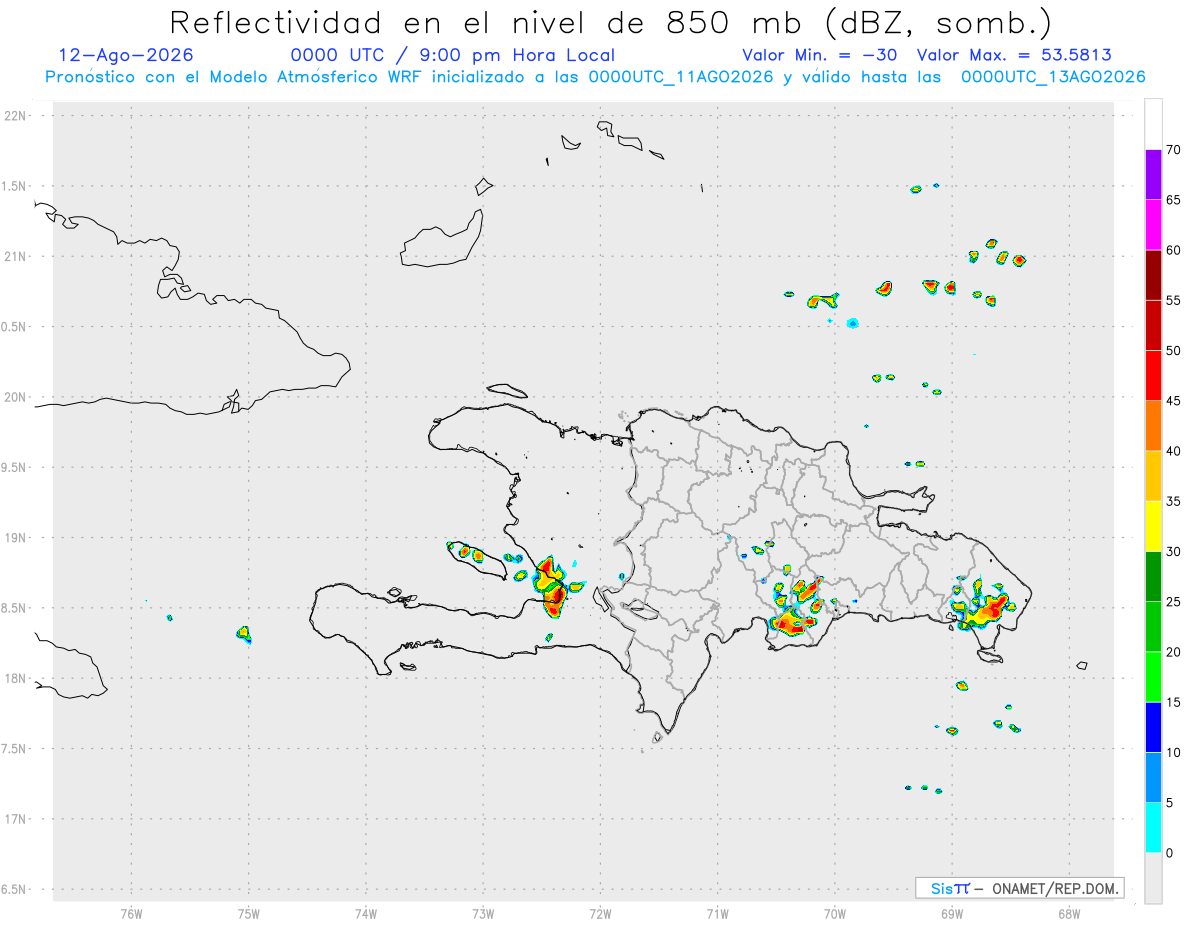Click the "18N" latitude label
The image size is (1200, 927).
[x=17, y=678]
